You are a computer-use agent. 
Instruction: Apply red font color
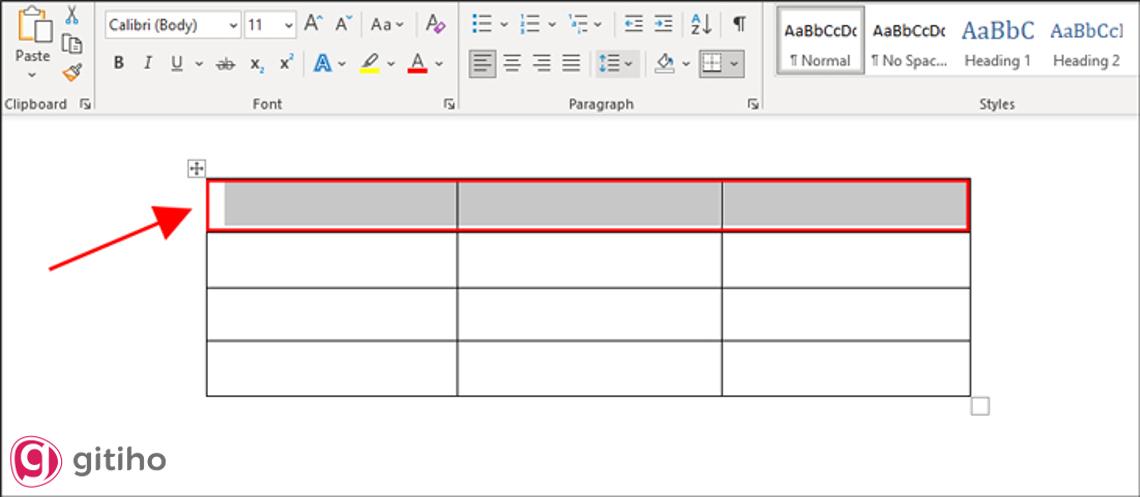click(x=417, y=64)
